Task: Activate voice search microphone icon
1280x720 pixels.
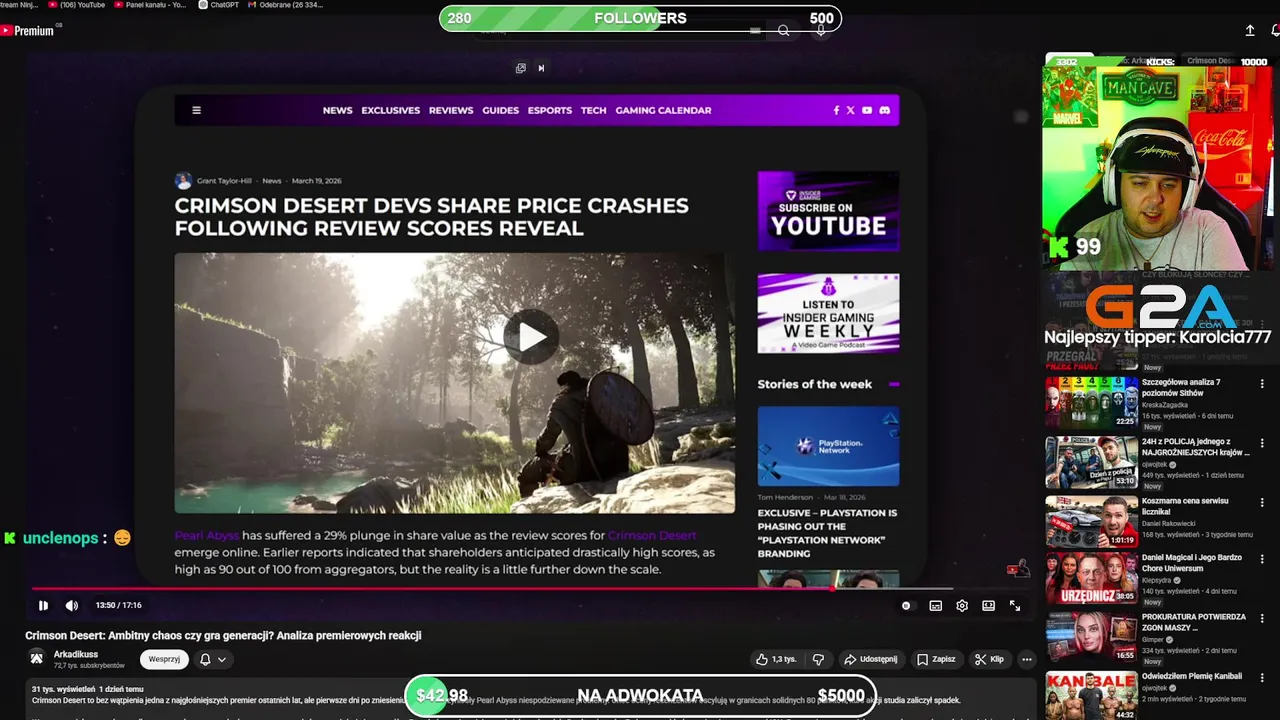Action: [821, 31]
